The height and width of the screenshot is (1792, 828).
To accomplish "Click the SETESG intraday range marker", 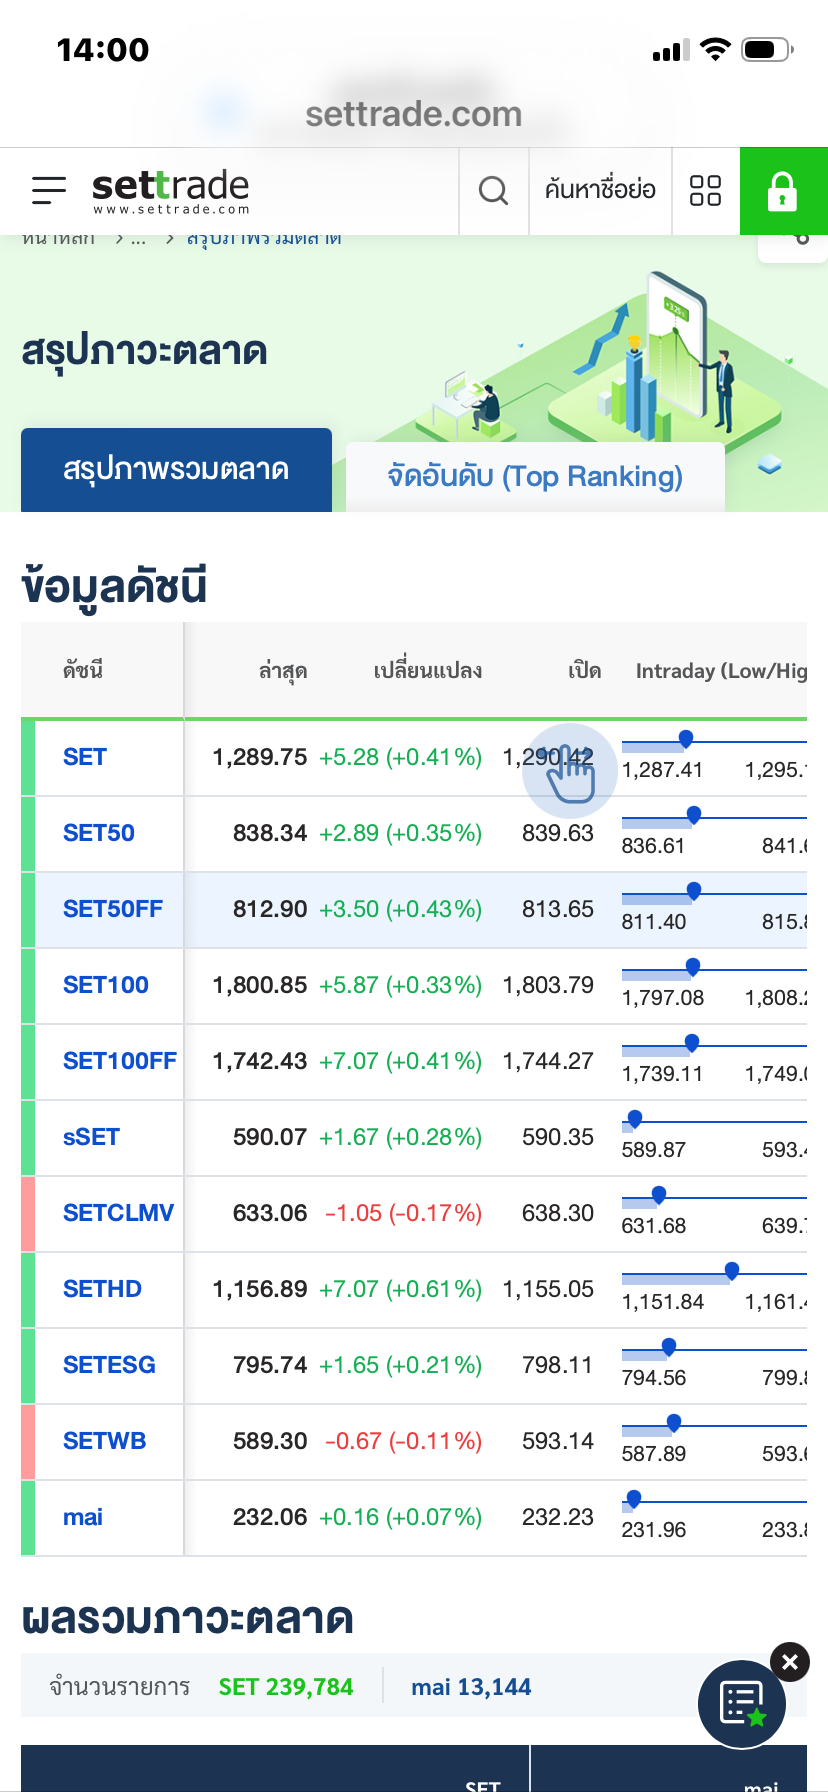I will [x=669, y=1347].
